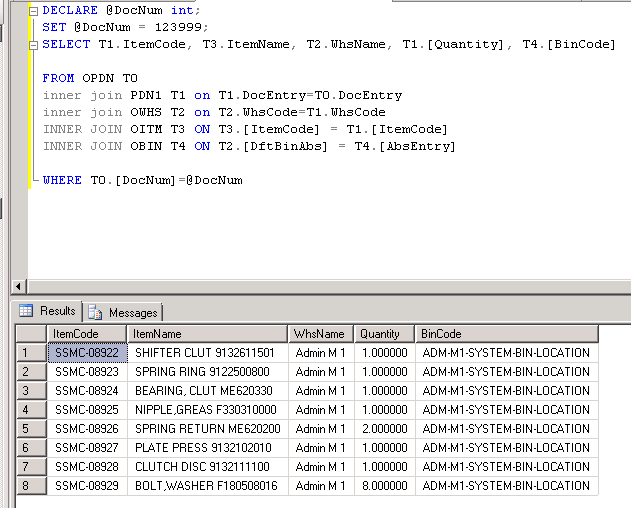
Task: Click cell SSMC-08925
Action: click(87, 410)
